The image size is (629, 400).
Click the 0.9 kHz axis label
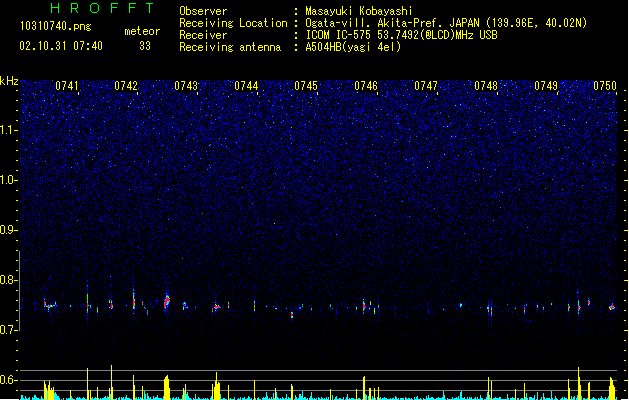(x=8, y=230)
